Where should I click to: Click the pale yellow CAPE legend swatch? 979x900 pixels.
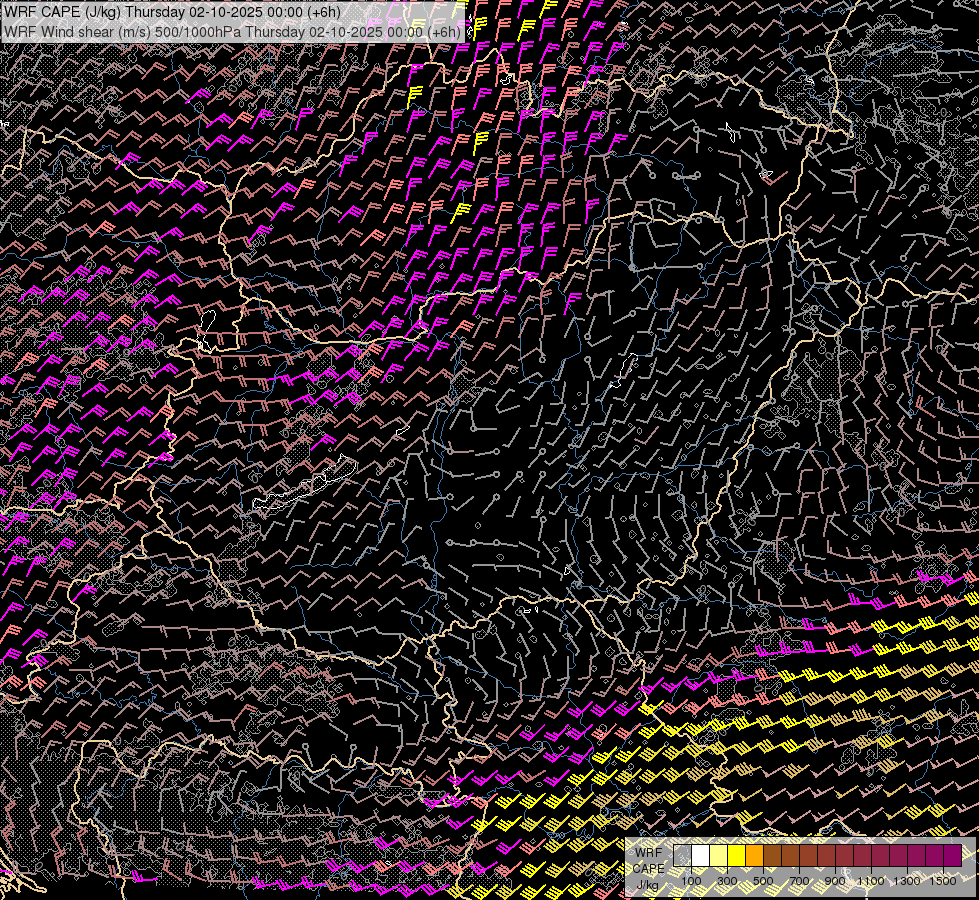[x=719, y=856]
